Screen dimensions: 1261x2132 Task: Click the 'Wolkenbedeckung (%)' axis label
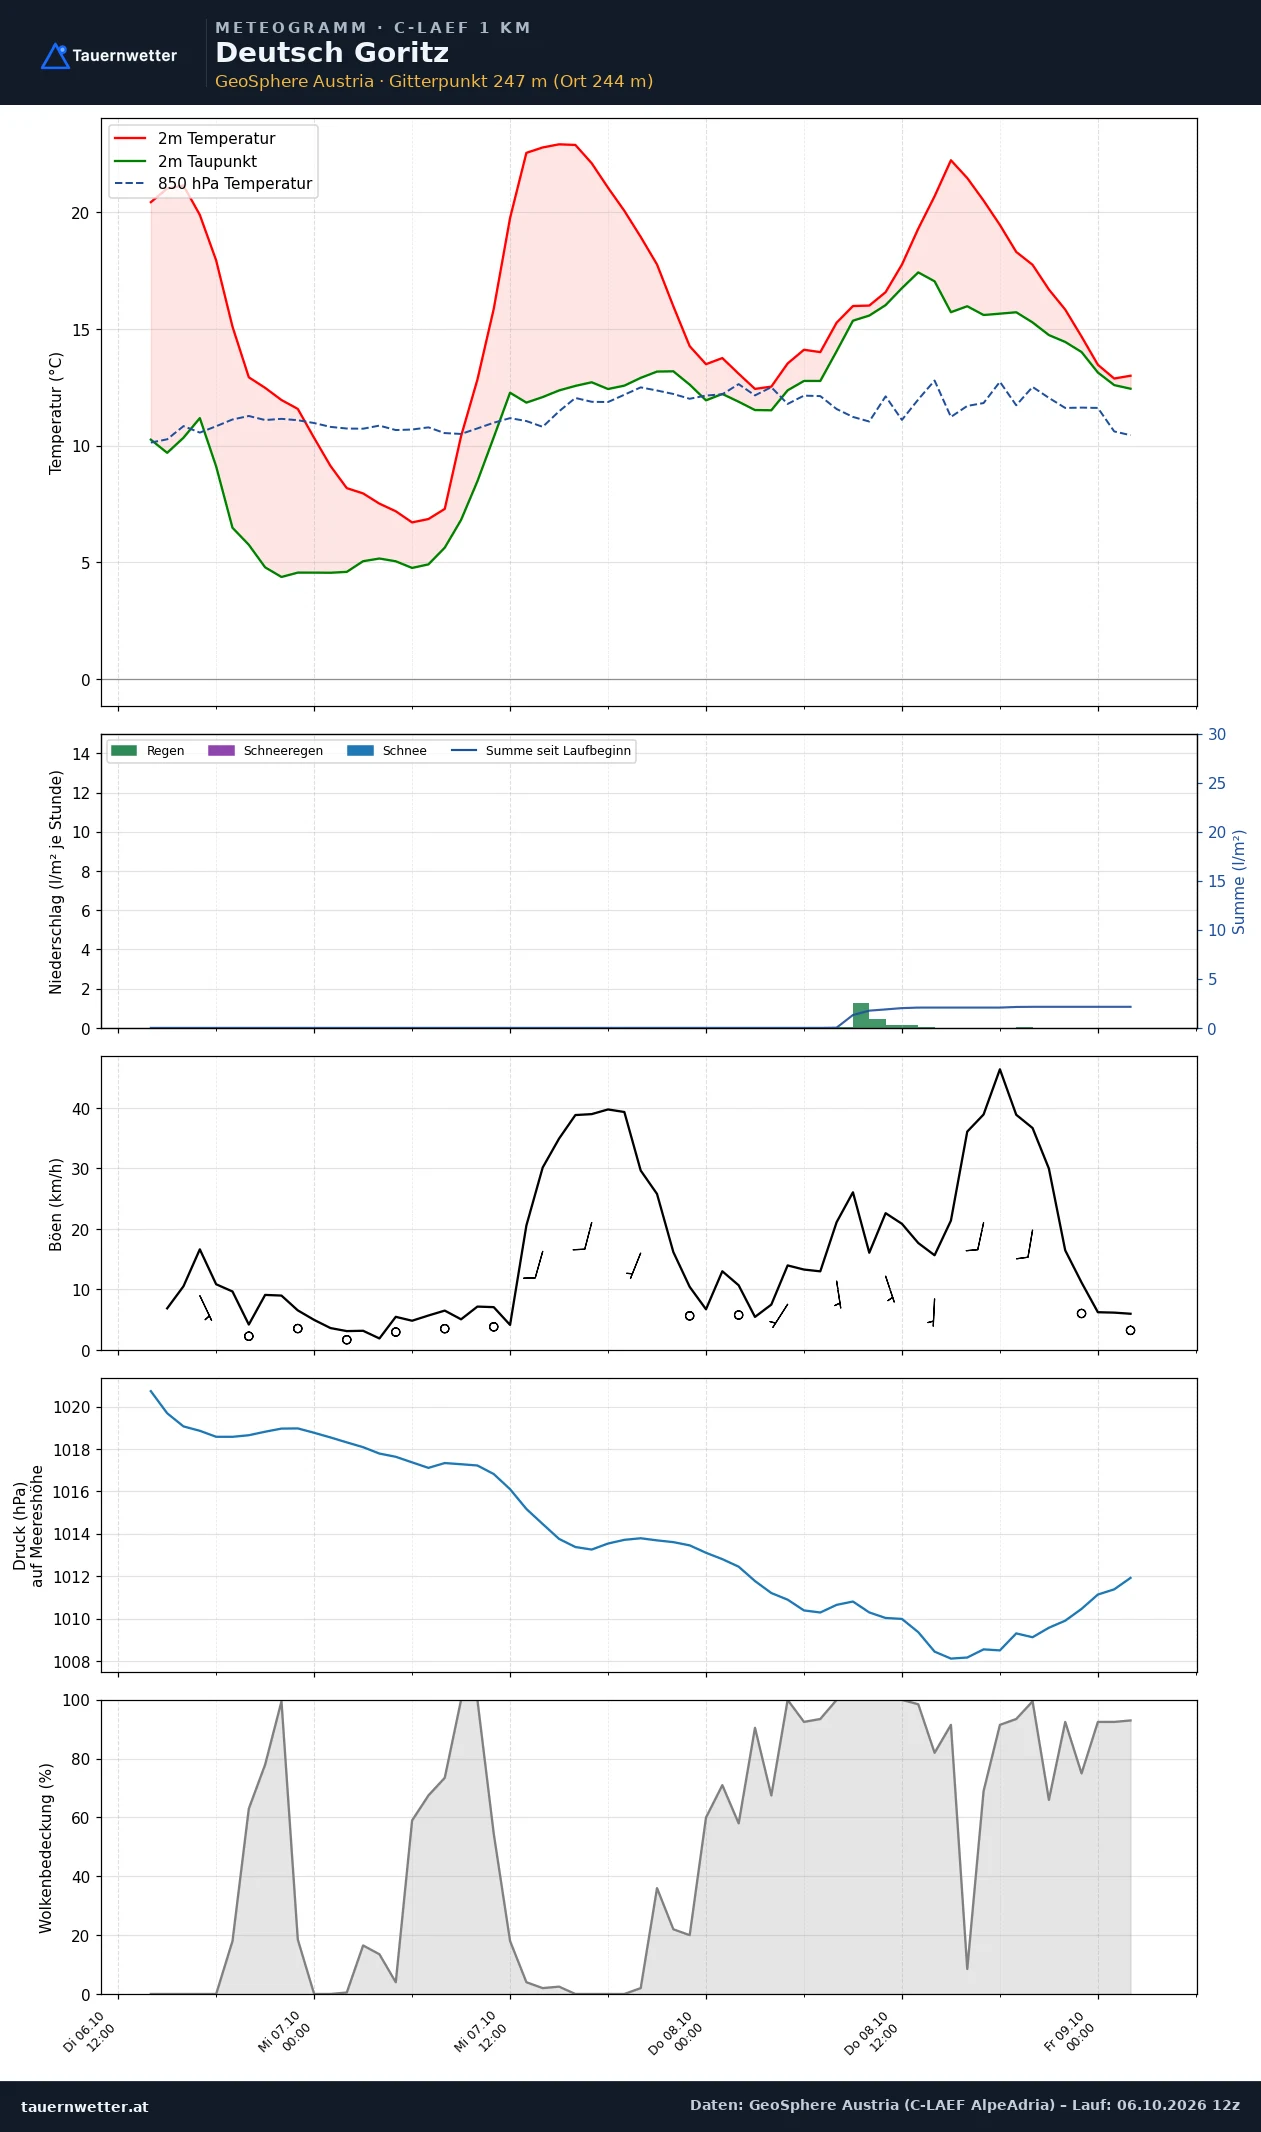click(x=46, y=1848)
